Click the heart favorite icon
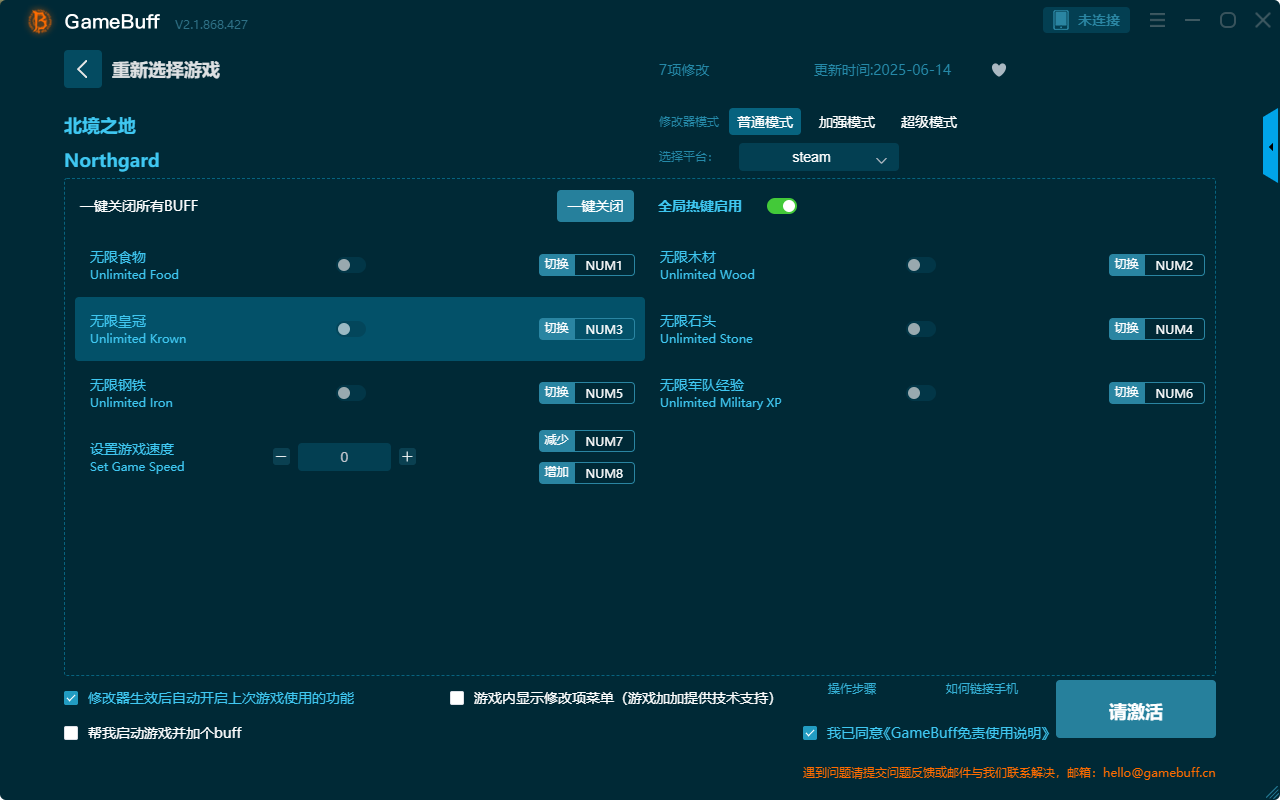Image resolution: width=1280 pixels, height=800 pixels. [x=999, y=70]
